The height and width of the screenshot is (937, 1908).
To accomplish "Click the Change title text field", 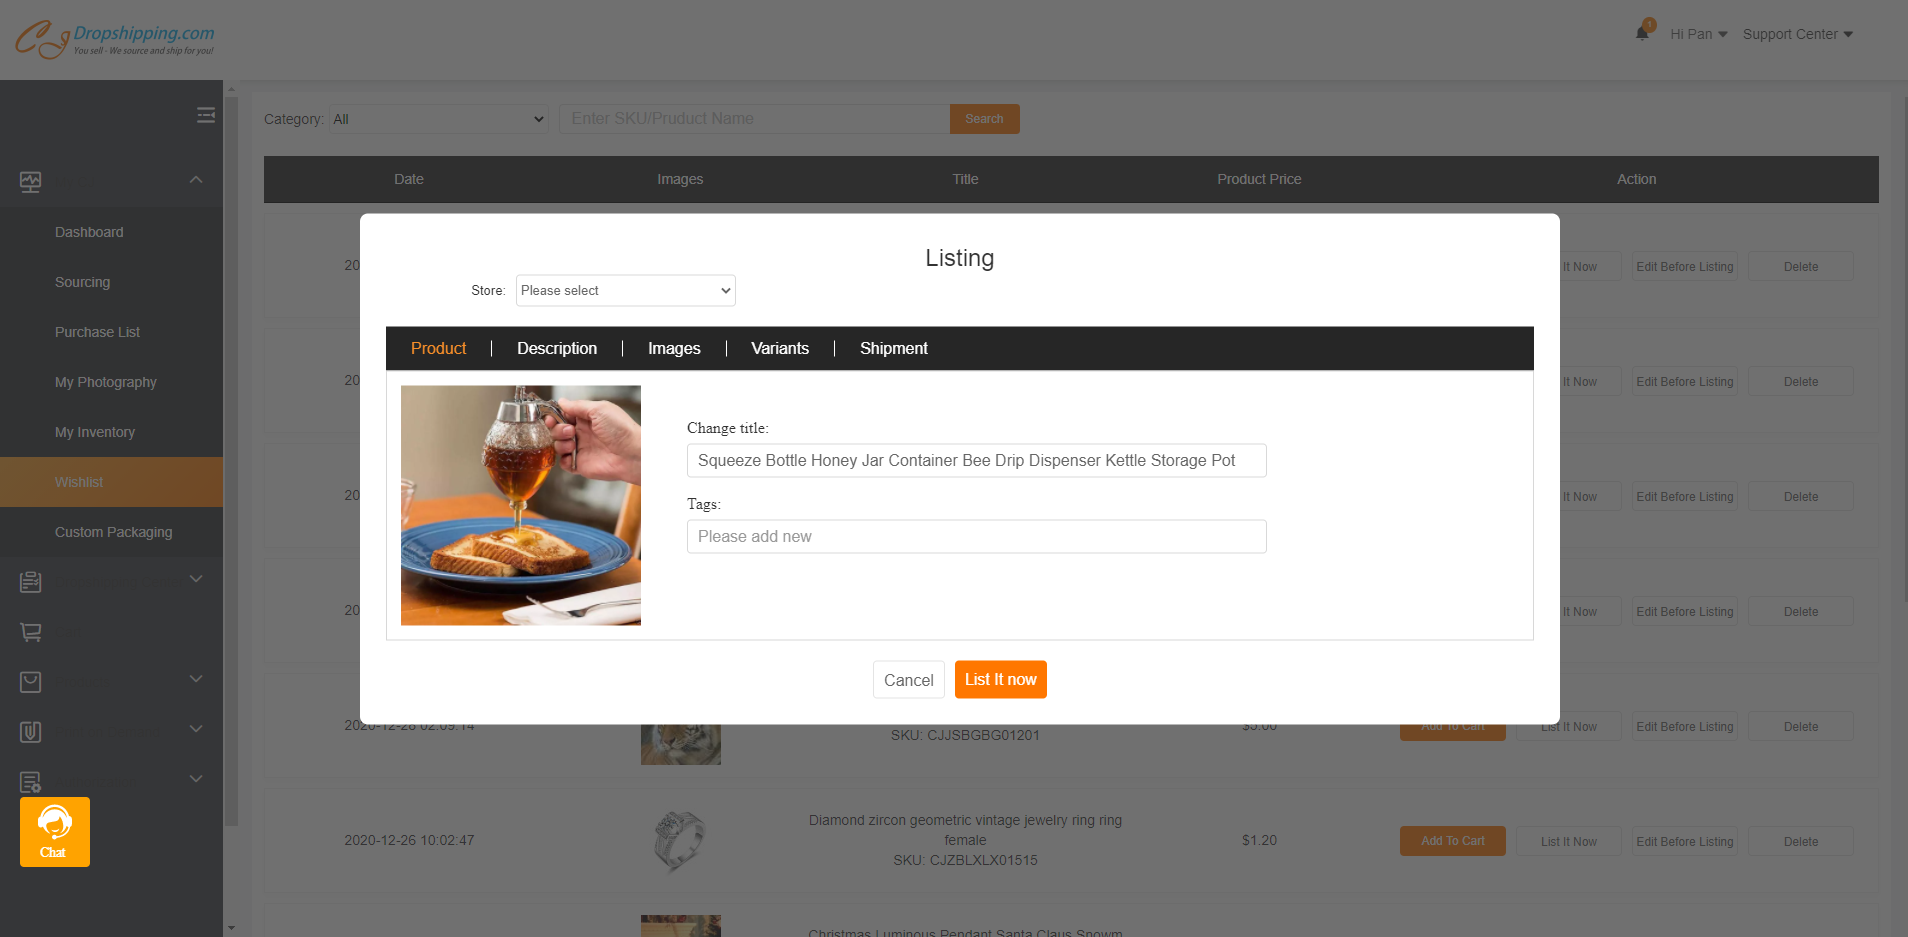I will click(x=977, y=461).
